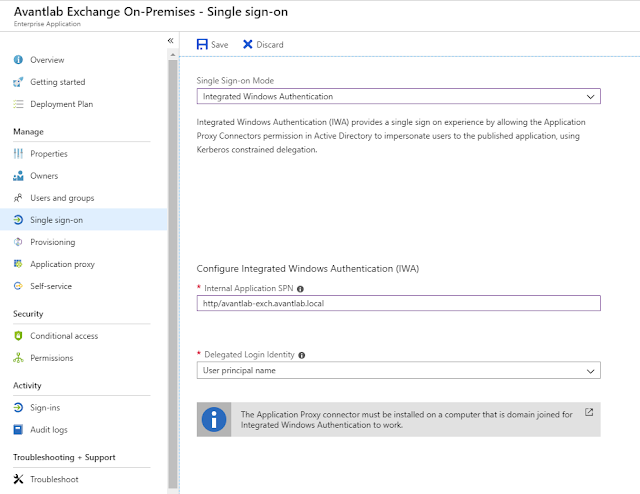
Task: Select Properties under Manage
Action: coord(83,154)
